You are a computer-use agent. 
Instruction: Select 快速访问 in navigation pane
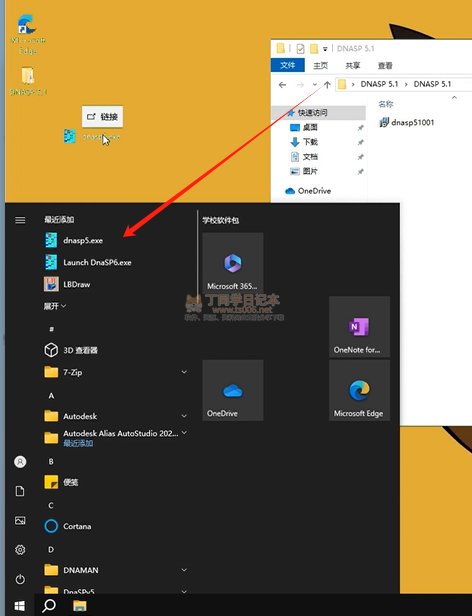pos(319,113)
